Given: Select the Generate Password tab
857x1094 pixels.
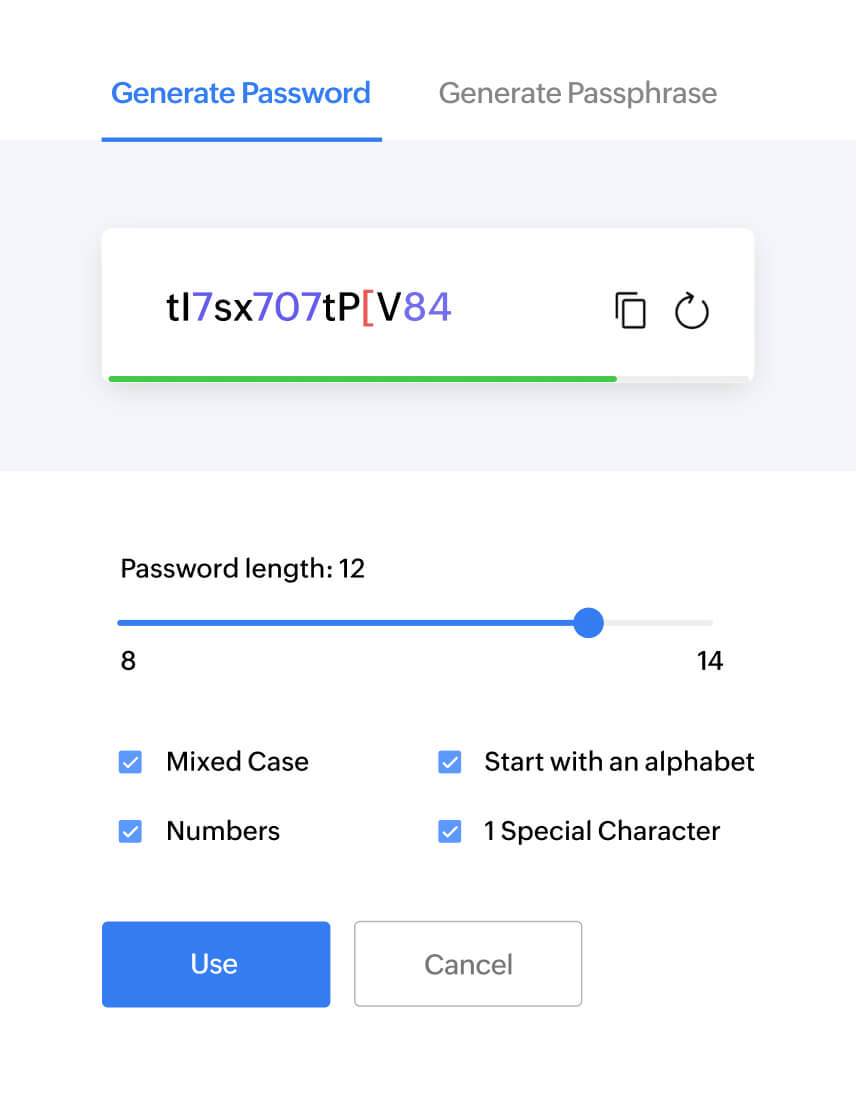Looking at the screenshot, I should 240,93.
